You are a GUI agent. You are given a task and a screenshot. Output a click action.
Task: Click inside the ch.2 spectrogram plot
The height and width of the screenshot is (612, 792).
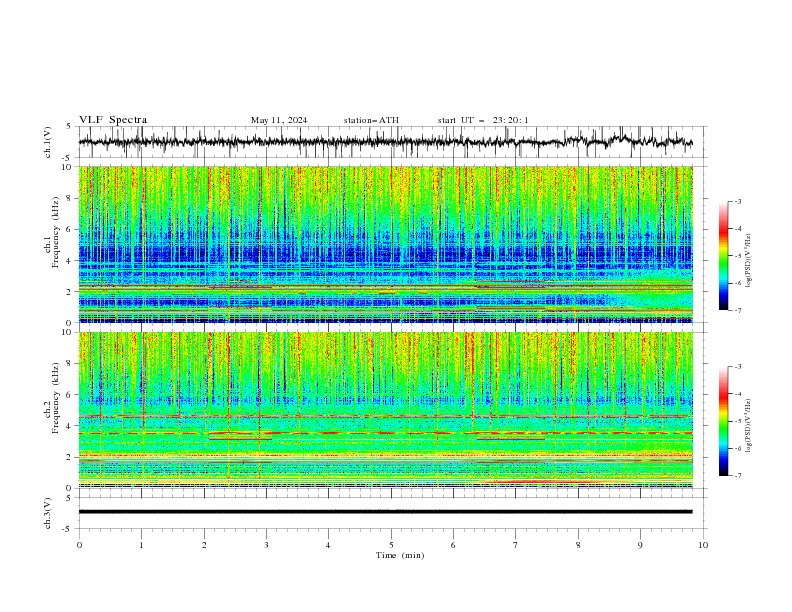385,410
